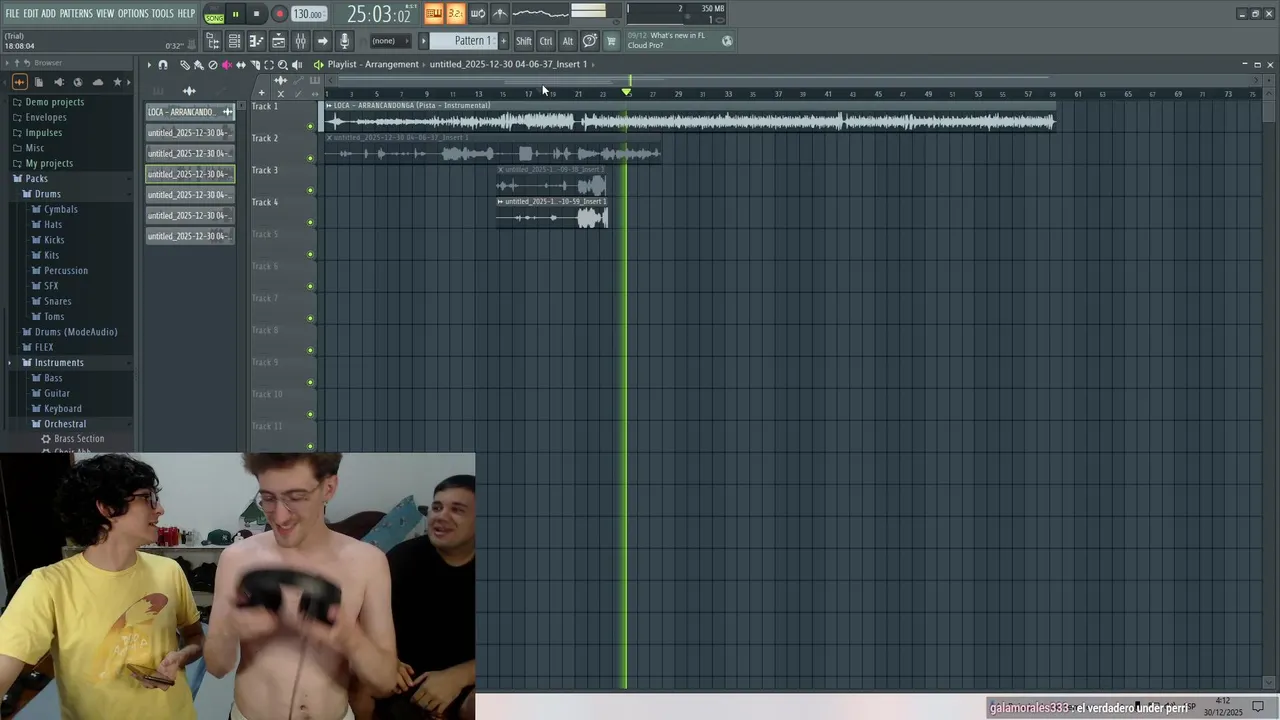Select the Paint brush tool
Image resolution: width=1280 pixels, height=720 pixels.
(x=199, y=64)
